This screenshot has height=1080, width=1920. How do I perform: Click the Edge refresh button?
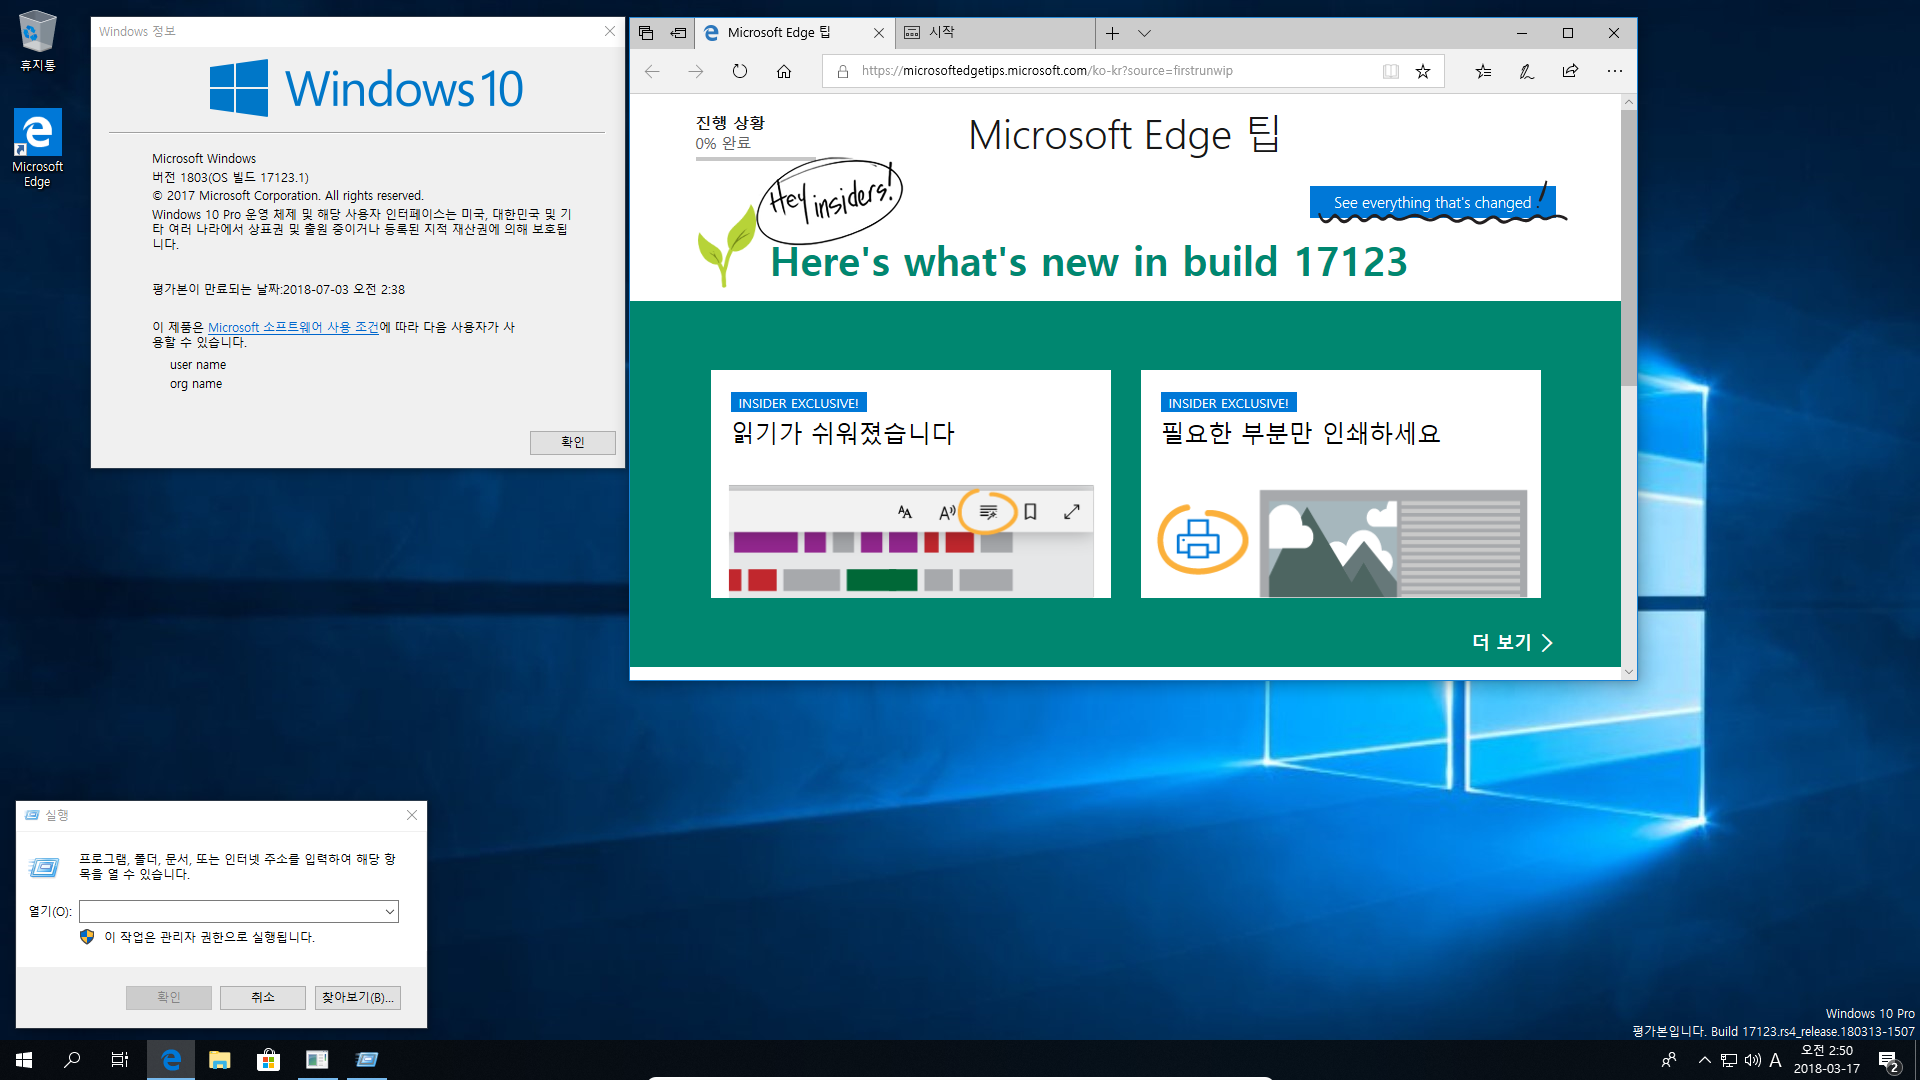[x=738, y=71]
